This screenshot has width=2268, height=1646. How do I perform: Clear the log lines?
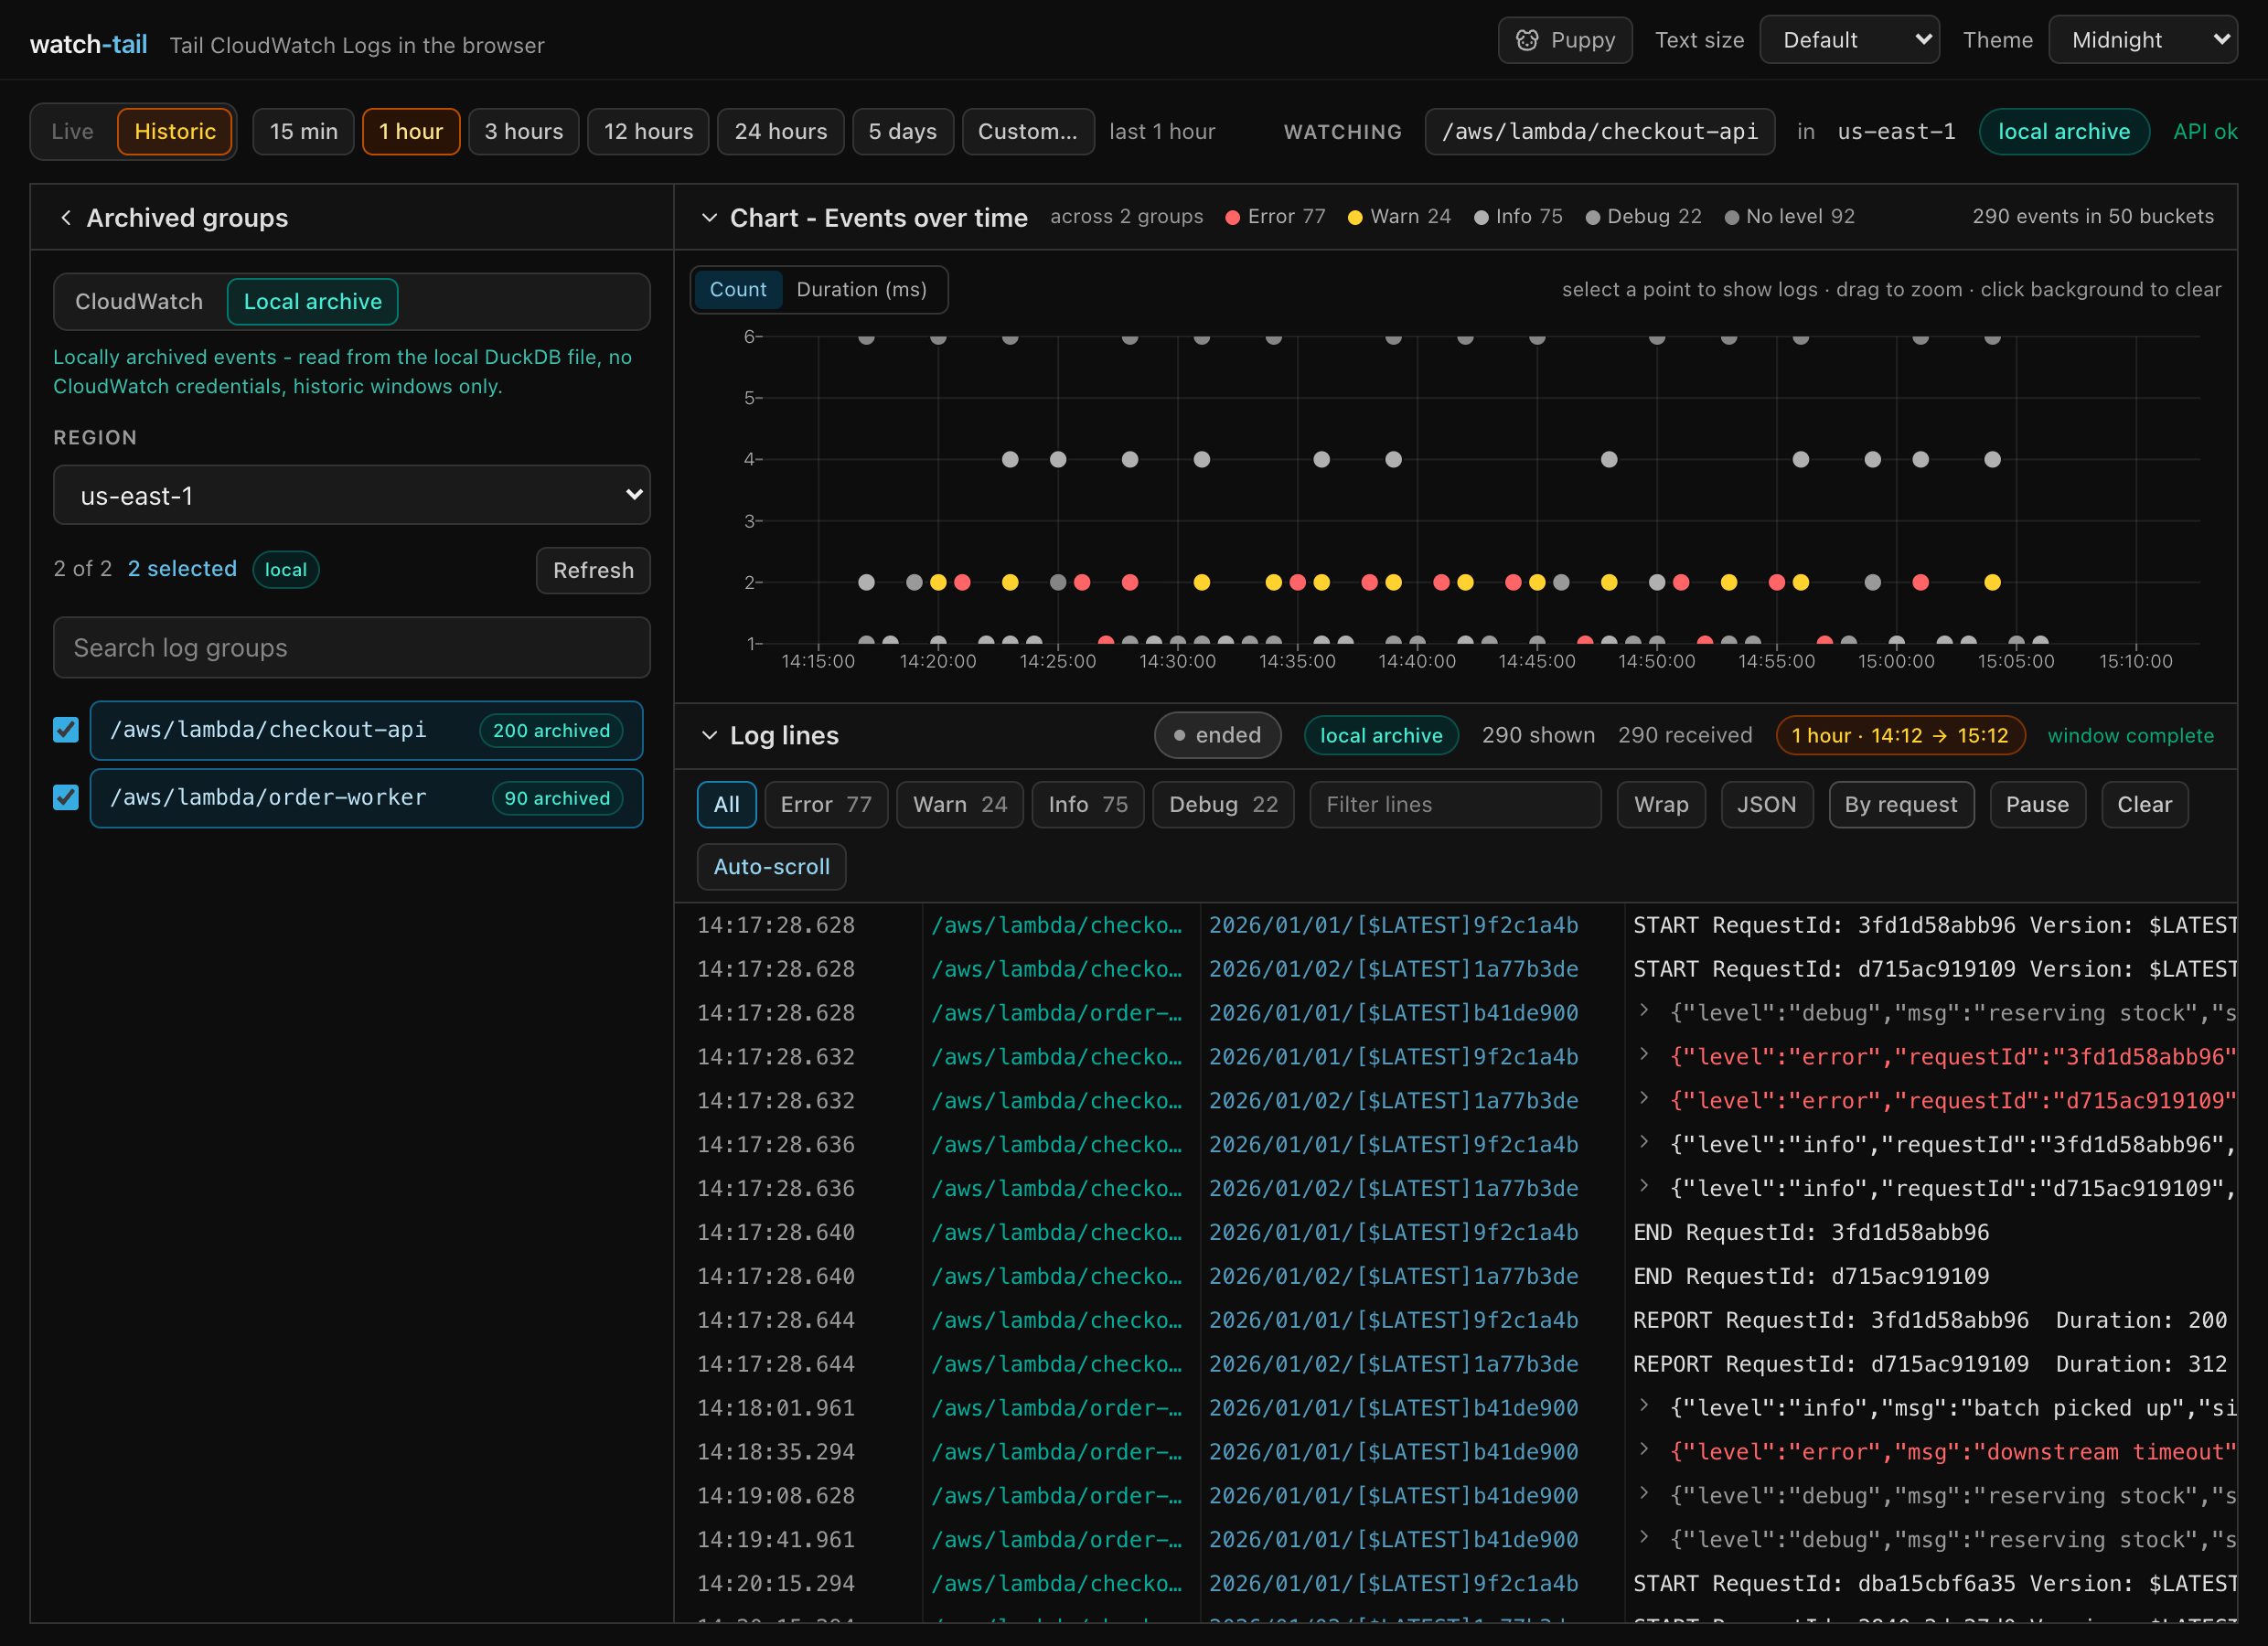(2144, 805)
